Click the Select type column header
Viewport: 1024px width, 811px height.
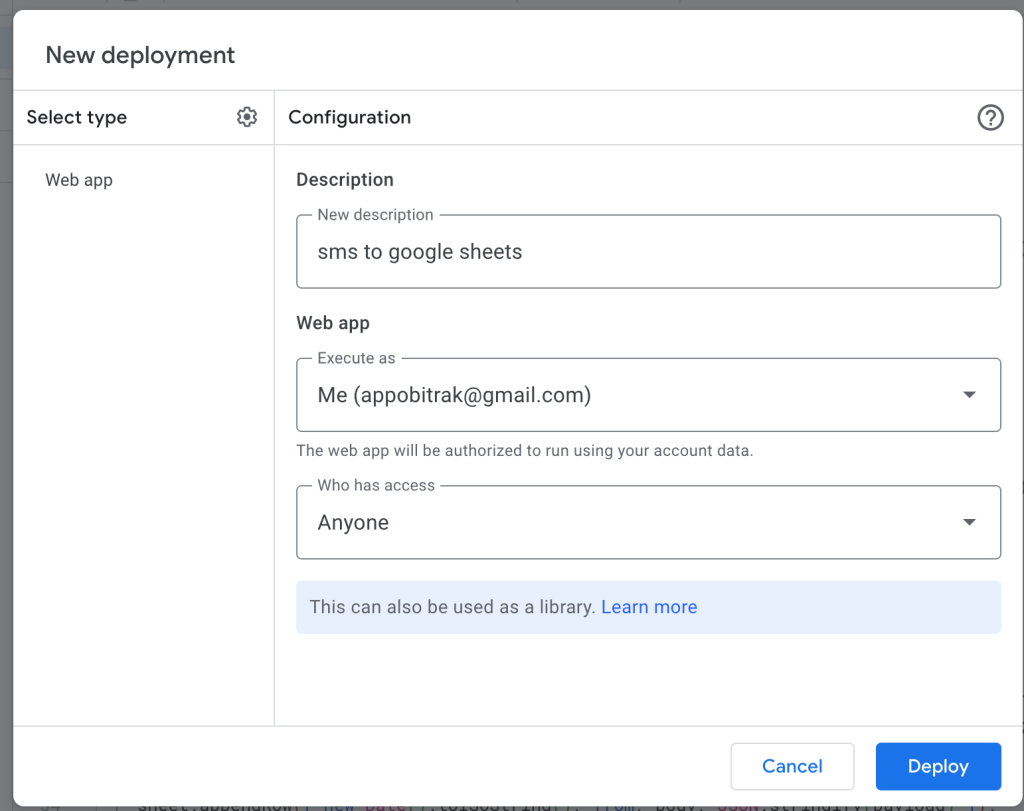tap(77, 117)
